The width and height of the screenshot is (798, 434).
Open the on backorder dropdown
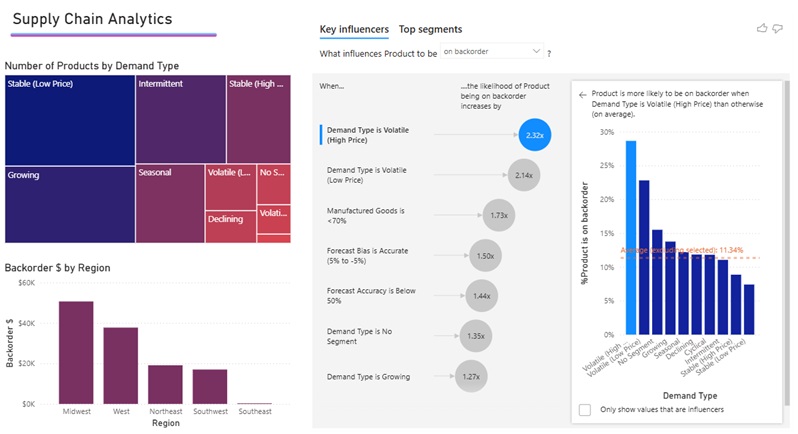[x=491, y=51]
